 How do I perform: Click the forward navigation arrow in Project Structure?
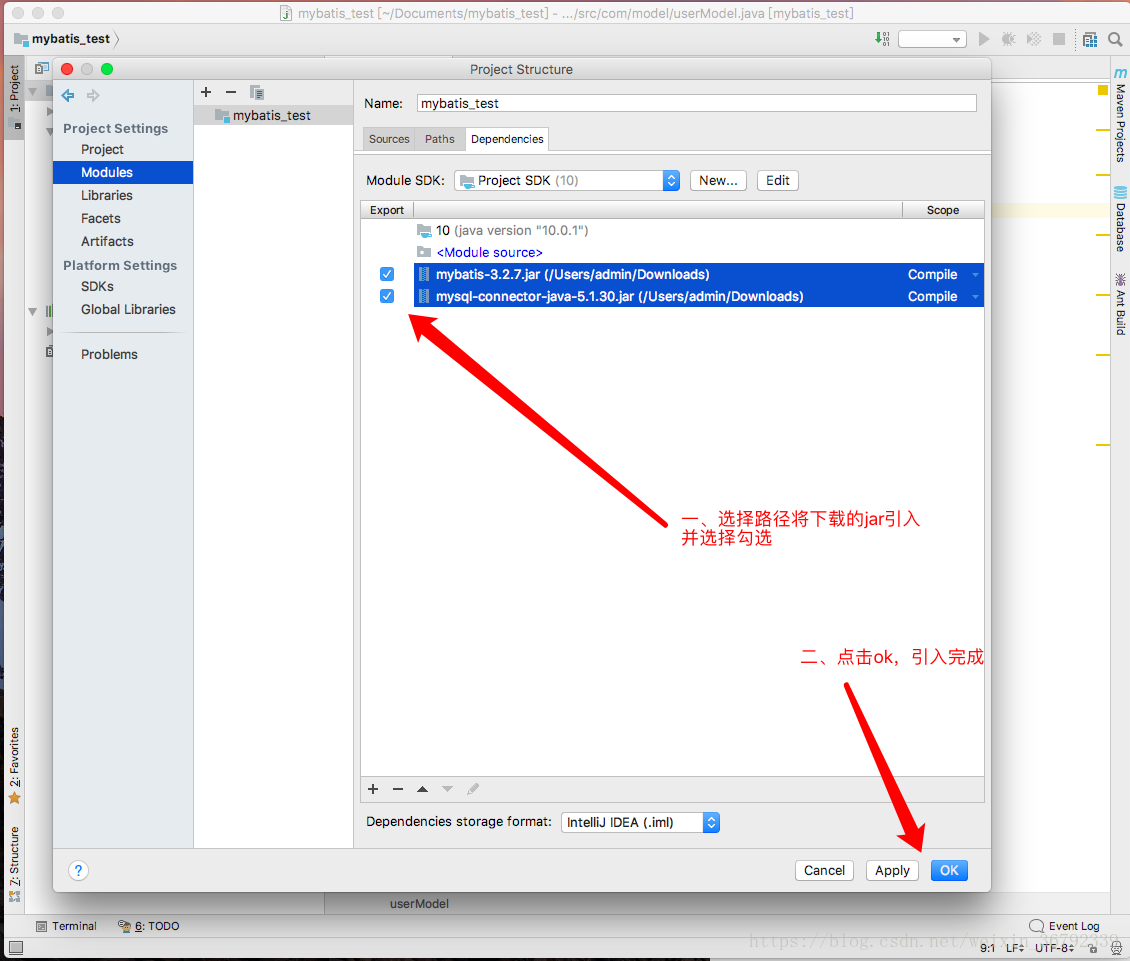pyautogui.click(x=93, y=95)
